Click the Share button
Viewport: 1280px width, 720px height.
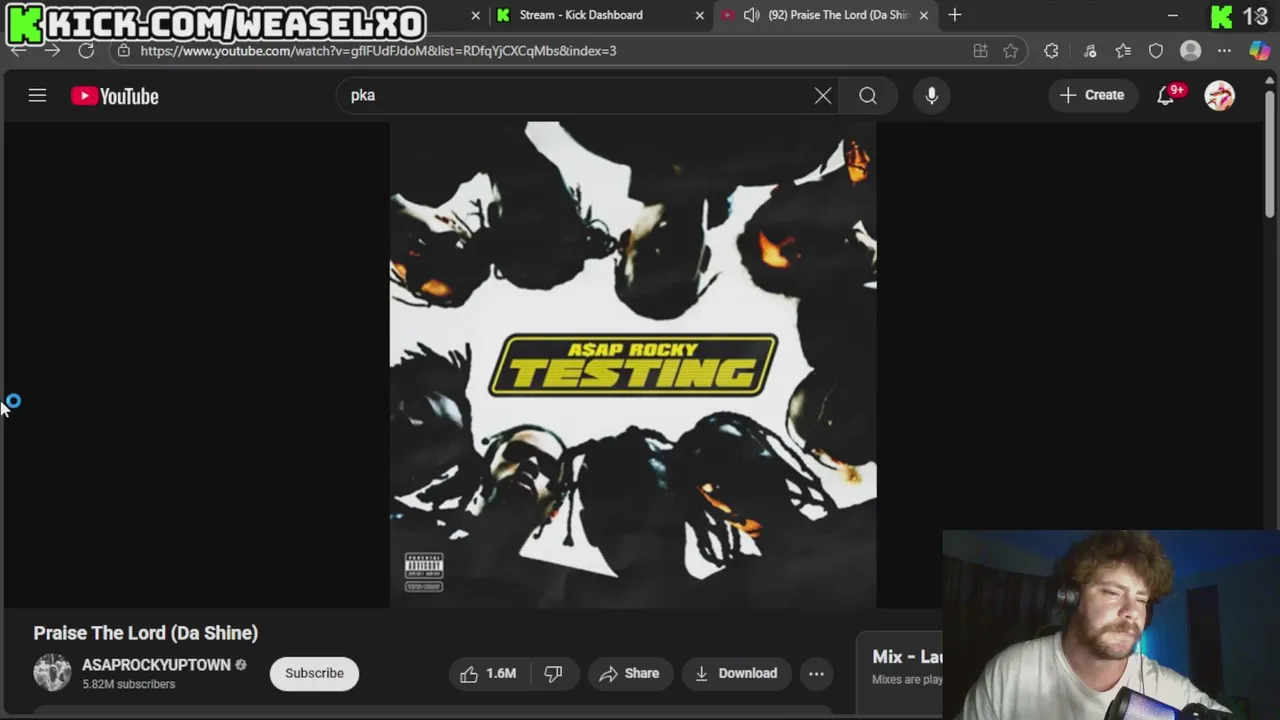pyautogui.click(x=630, y=673)
